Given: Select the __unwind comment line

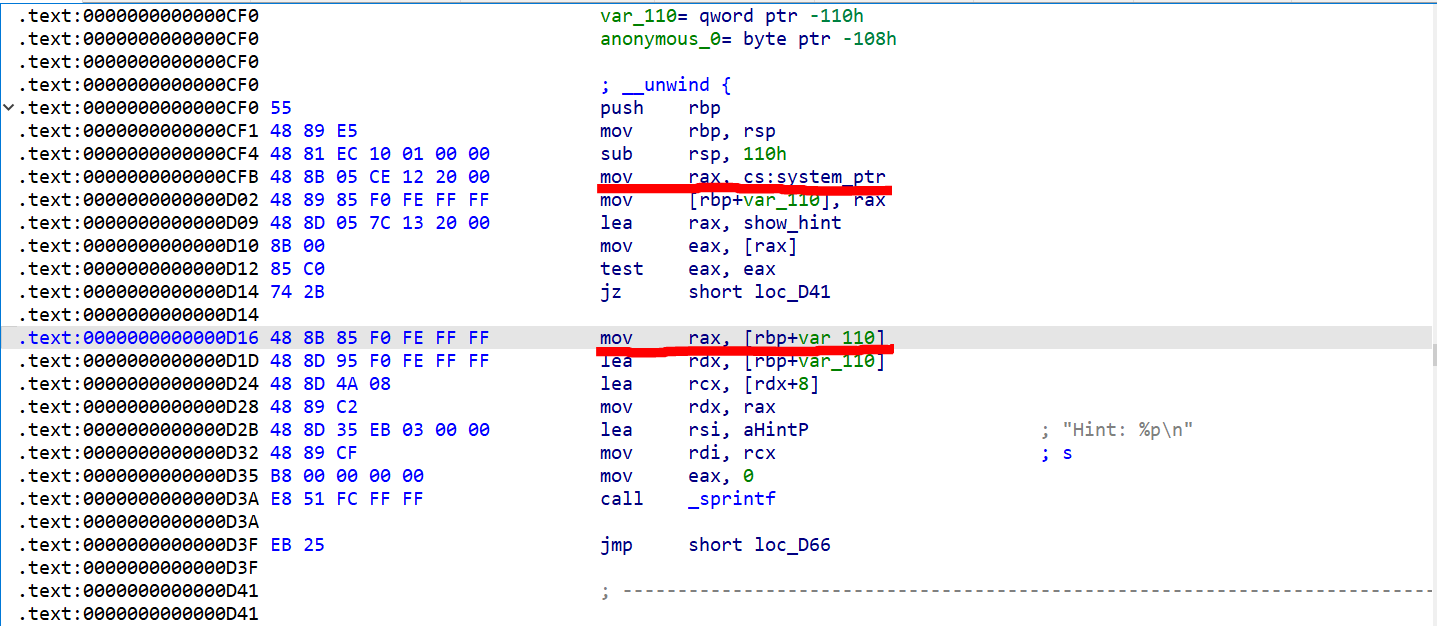Looking at the screenshot, I should point(666,85).
